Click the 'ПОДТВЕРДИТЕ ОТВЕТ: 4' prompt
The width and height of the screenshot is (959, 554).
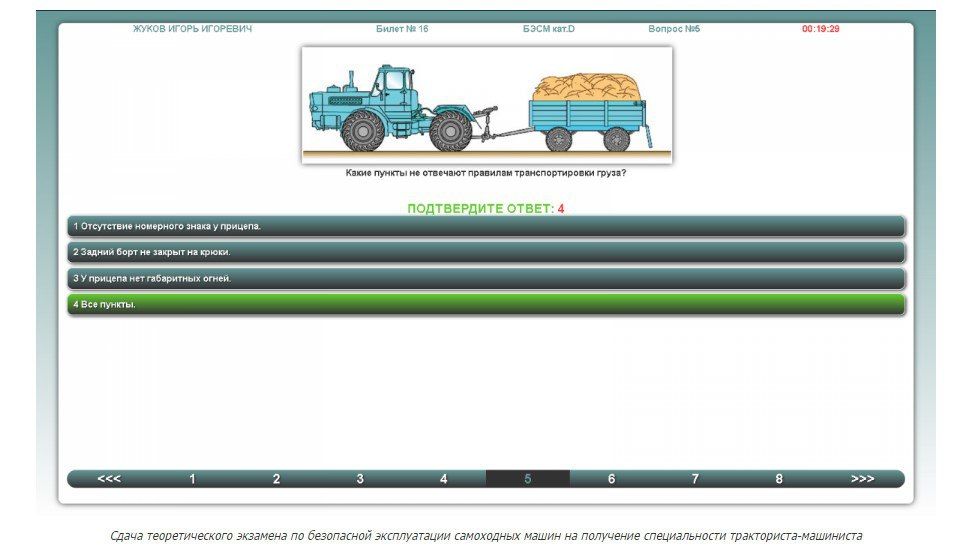click(485, 208)
